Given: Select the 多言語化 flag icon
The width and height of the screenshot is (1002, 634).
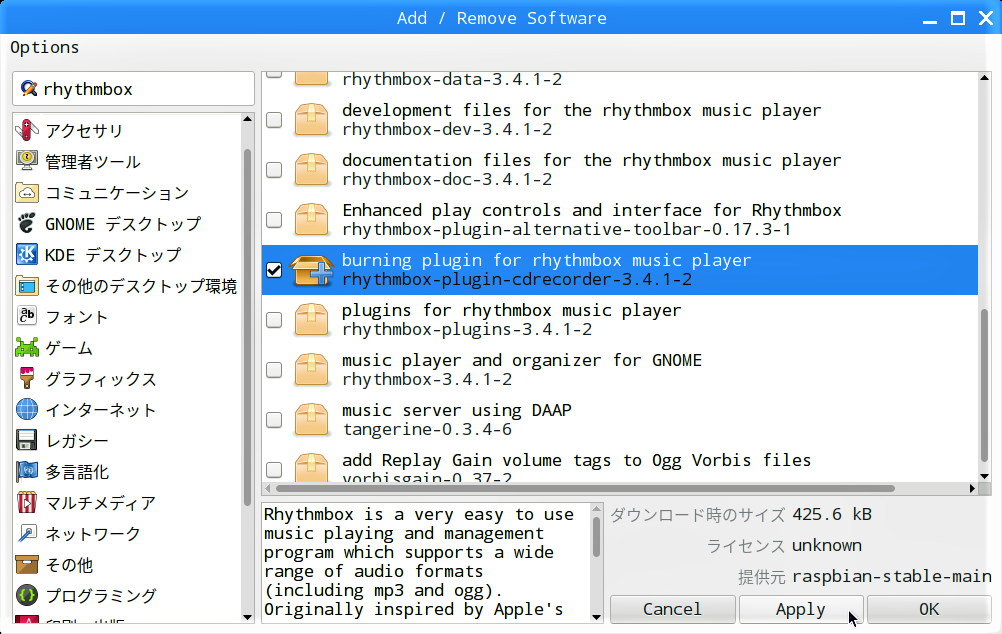Looking at the screenshot, I should (x=27, y=472).
